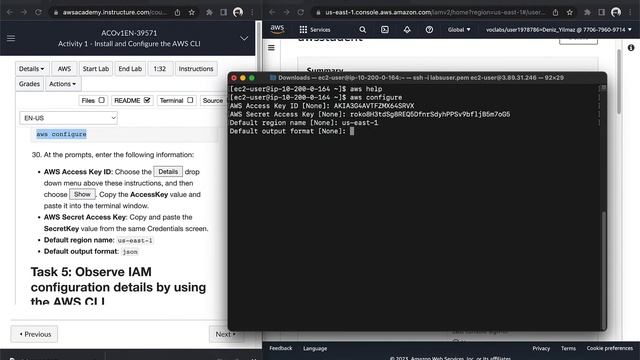Toggle side panel icon in left browser

223,12
